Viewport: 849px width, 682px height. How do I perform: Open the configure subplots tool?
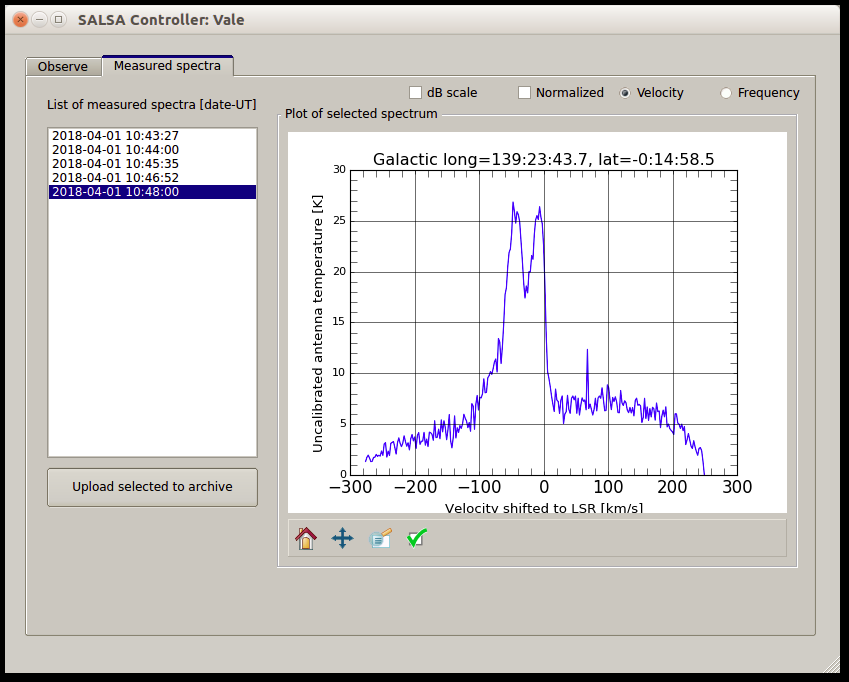(380, 539)
